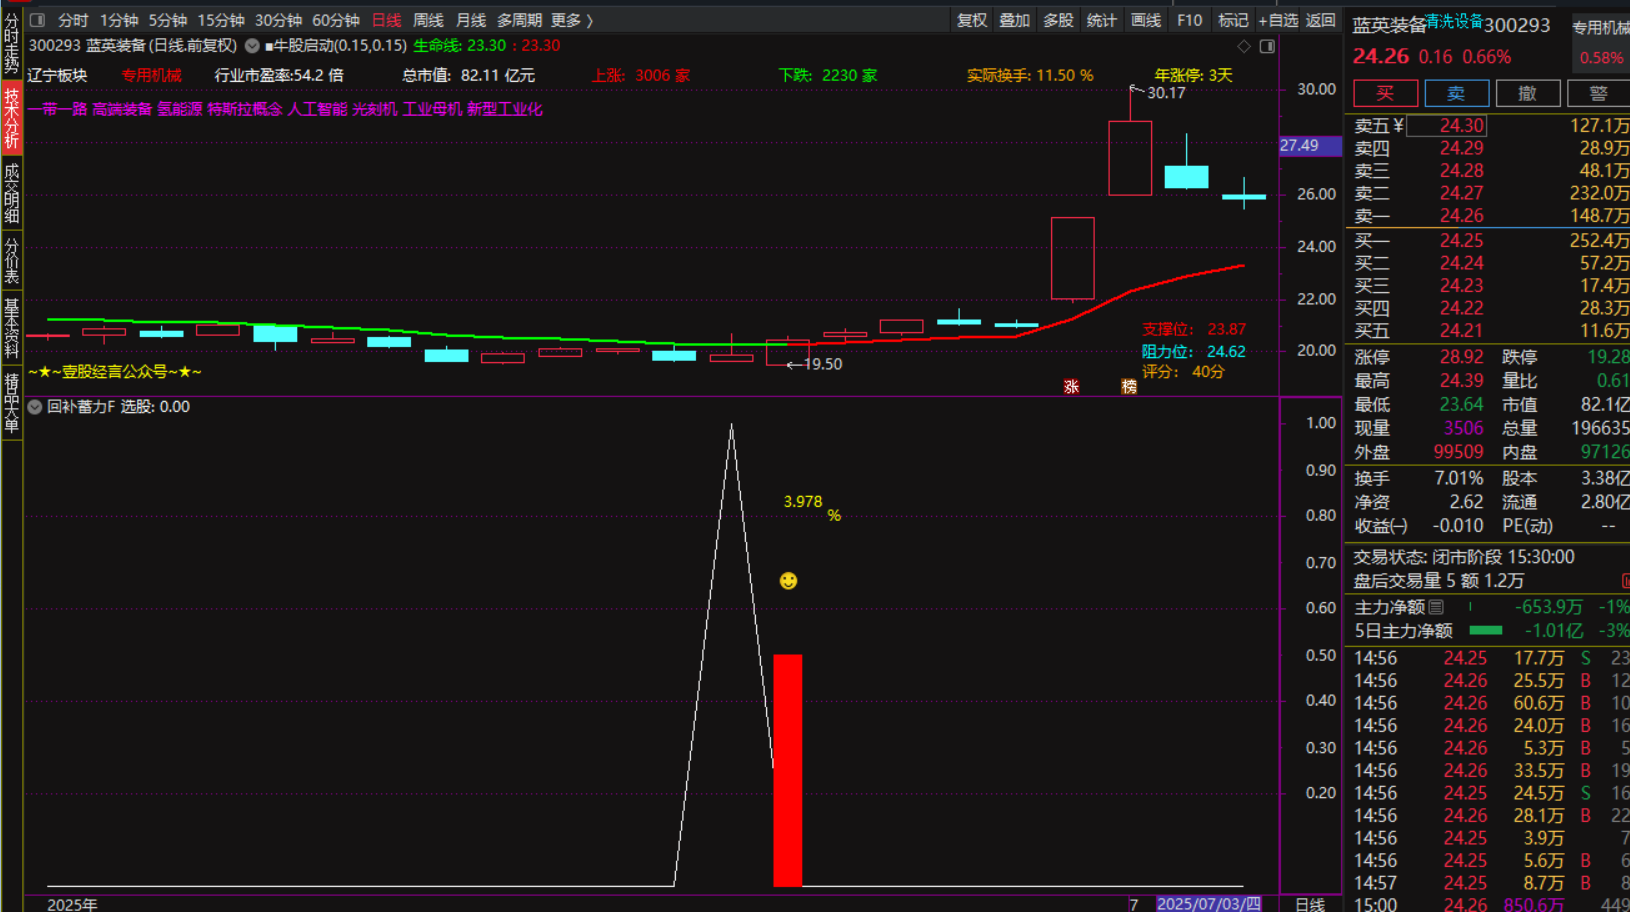Image resolution: width=1630 pixels, height=912 pixels.
Task: Switch to the 周线 weekly chart
Action: (428, 20)
